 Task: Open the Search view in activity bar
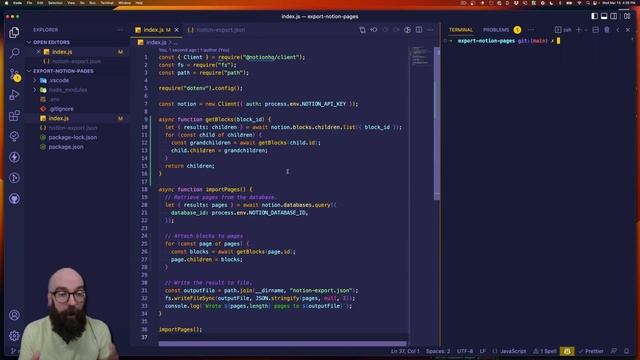pos(14,53)
